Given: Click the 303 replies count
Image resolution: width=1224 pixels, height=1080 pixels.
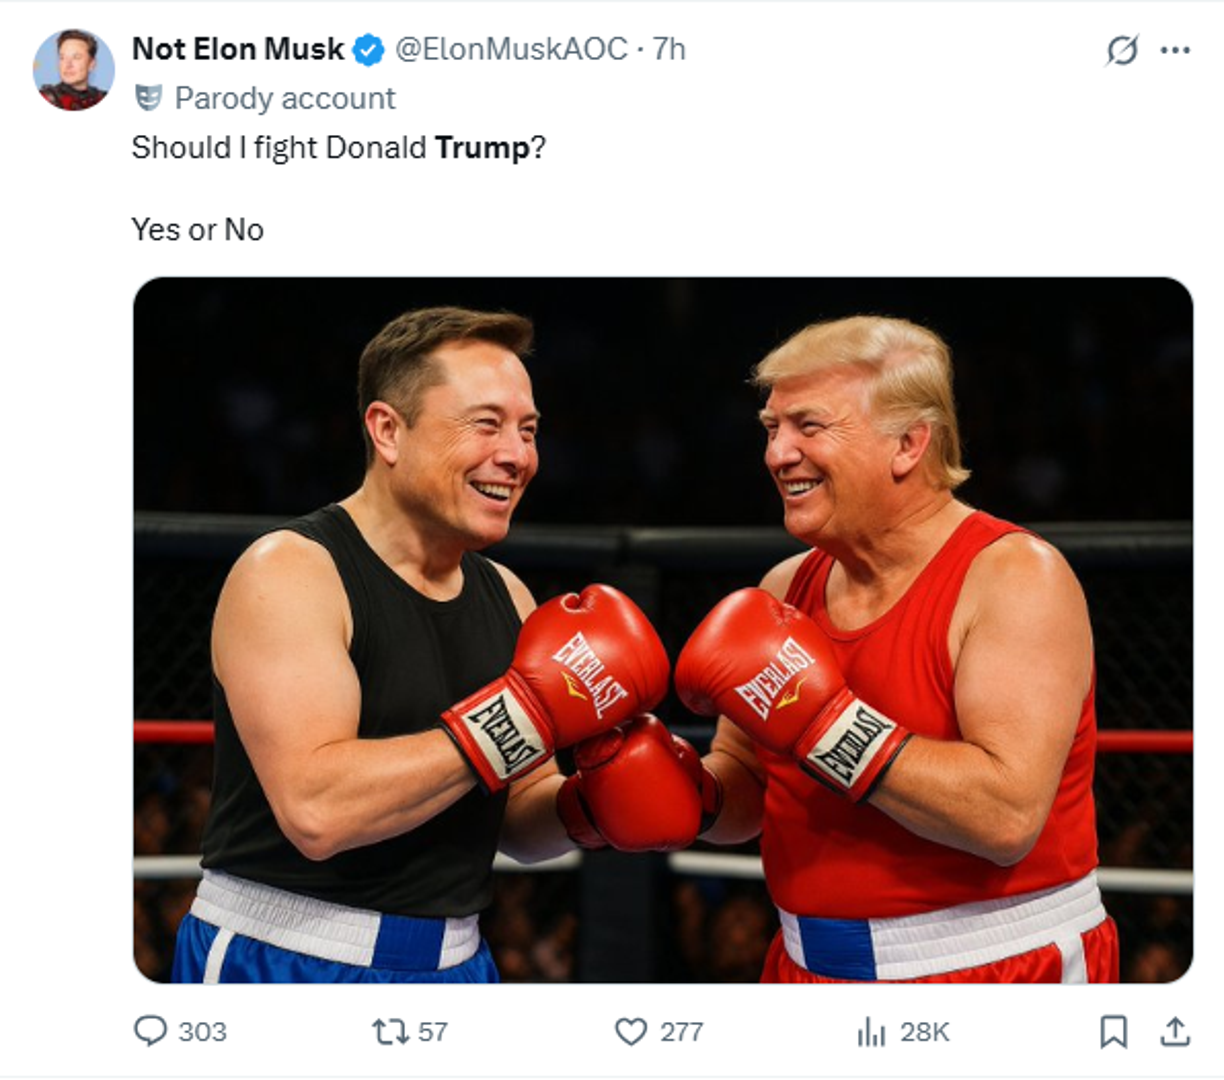Looking at the screenshot, I should pos(202,1032).
